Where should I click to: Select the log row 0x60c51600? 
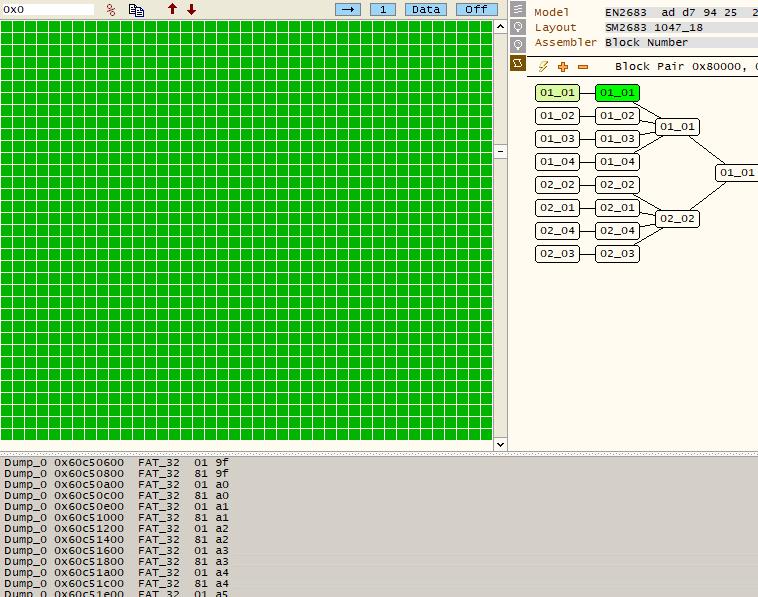pyautogui.click(x=116, y=551)
